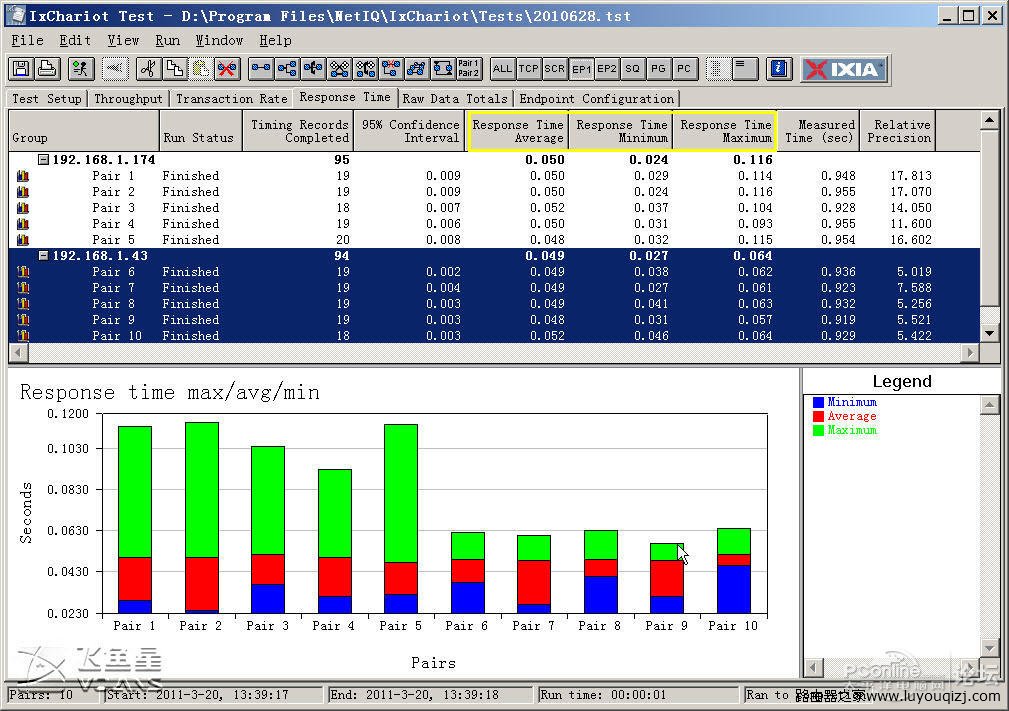Toggle the PC filter button

click(x=684, y=69)
